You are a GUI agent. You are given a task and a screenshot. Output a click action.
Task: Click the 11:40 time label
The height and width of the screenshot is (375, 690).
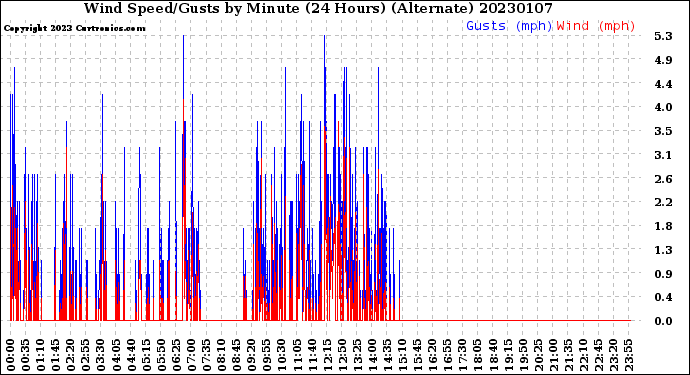coord(312,355)
